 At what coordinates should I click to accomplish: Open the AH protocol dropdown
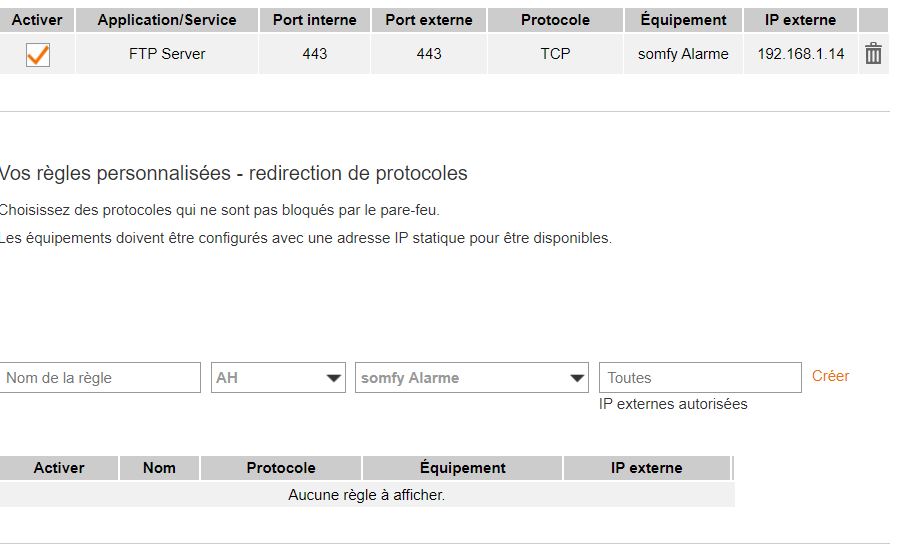pyautogui.click(x=278, y=377)
